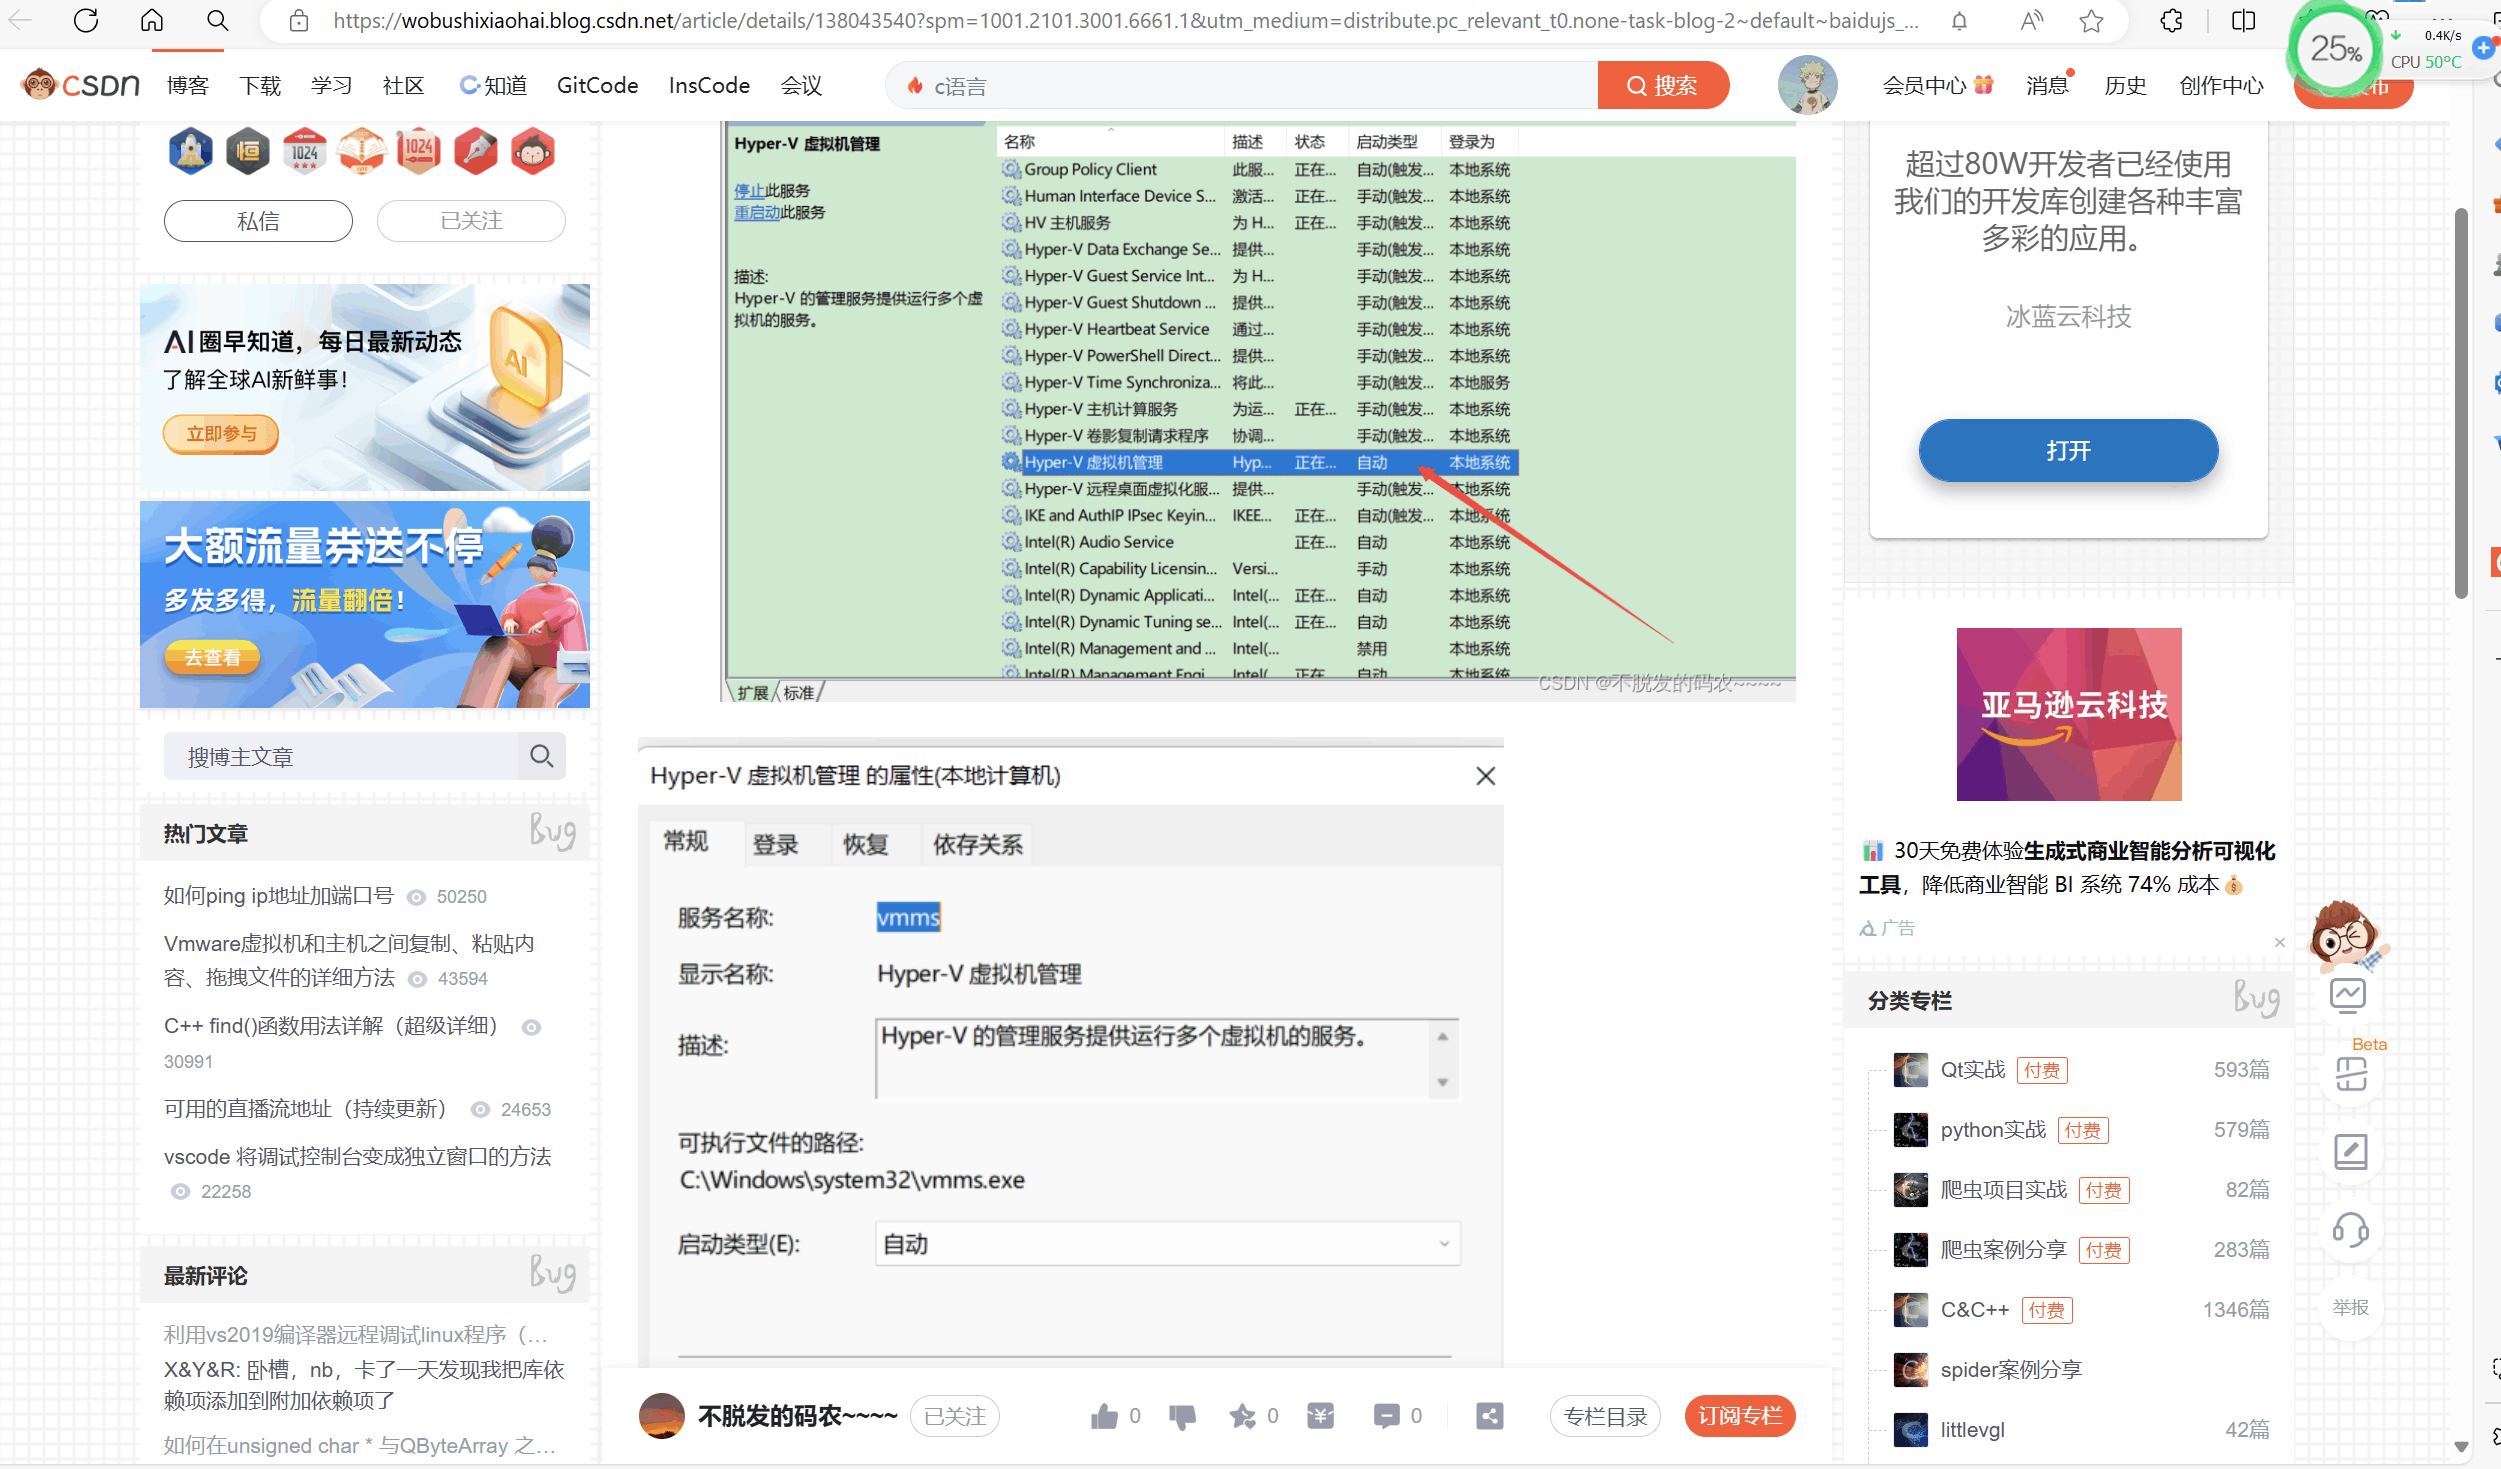This screenshot has height=1469, width=2501.
Task: Click the site lock icon in address bar
Action: coord(298,21)
